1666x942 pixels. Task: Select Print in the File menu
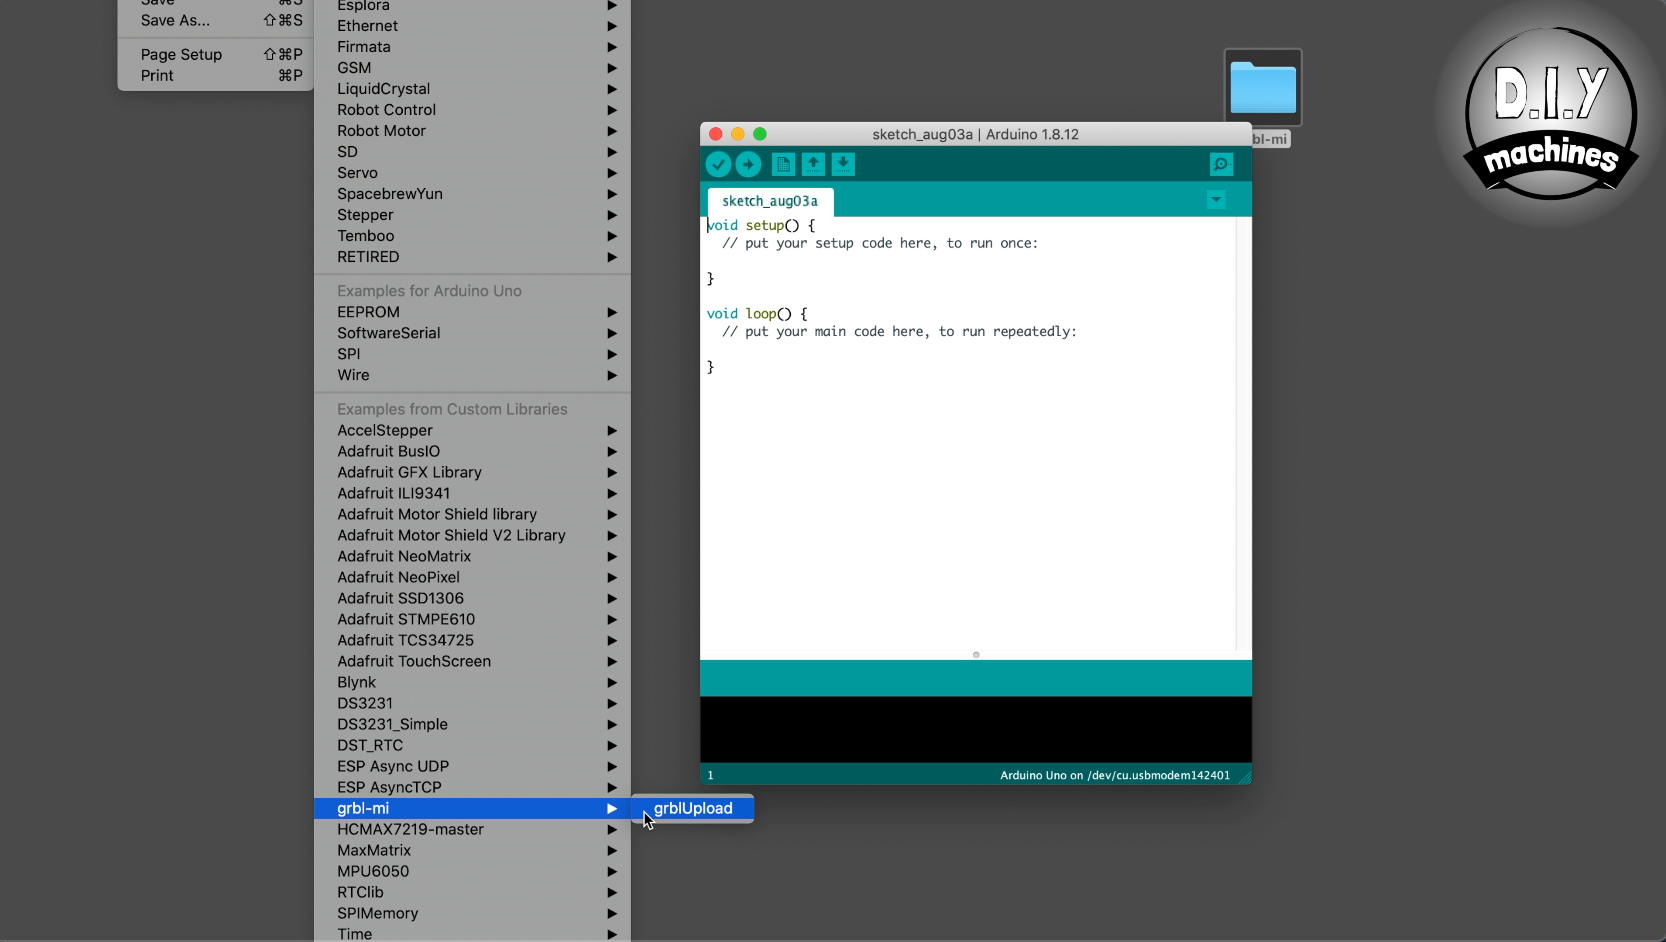(216, 75)
